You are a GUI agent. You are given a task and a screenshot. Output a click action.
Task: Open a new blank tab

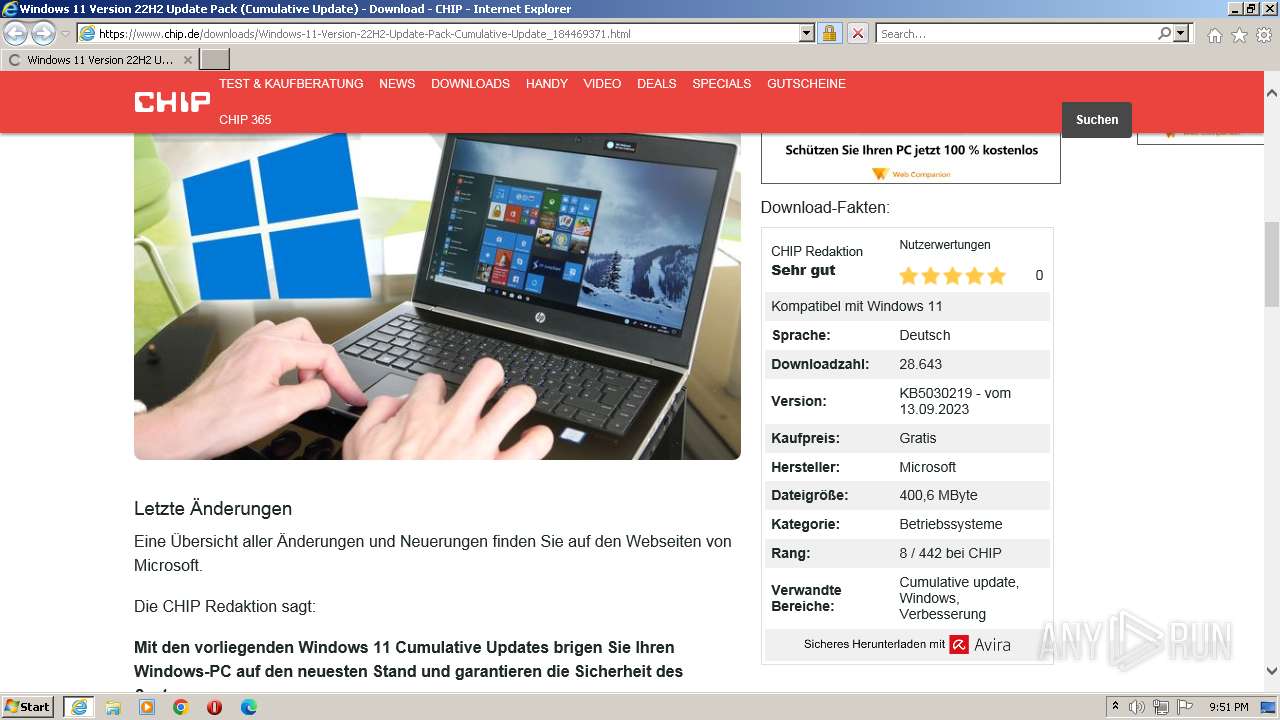point(215,60)
